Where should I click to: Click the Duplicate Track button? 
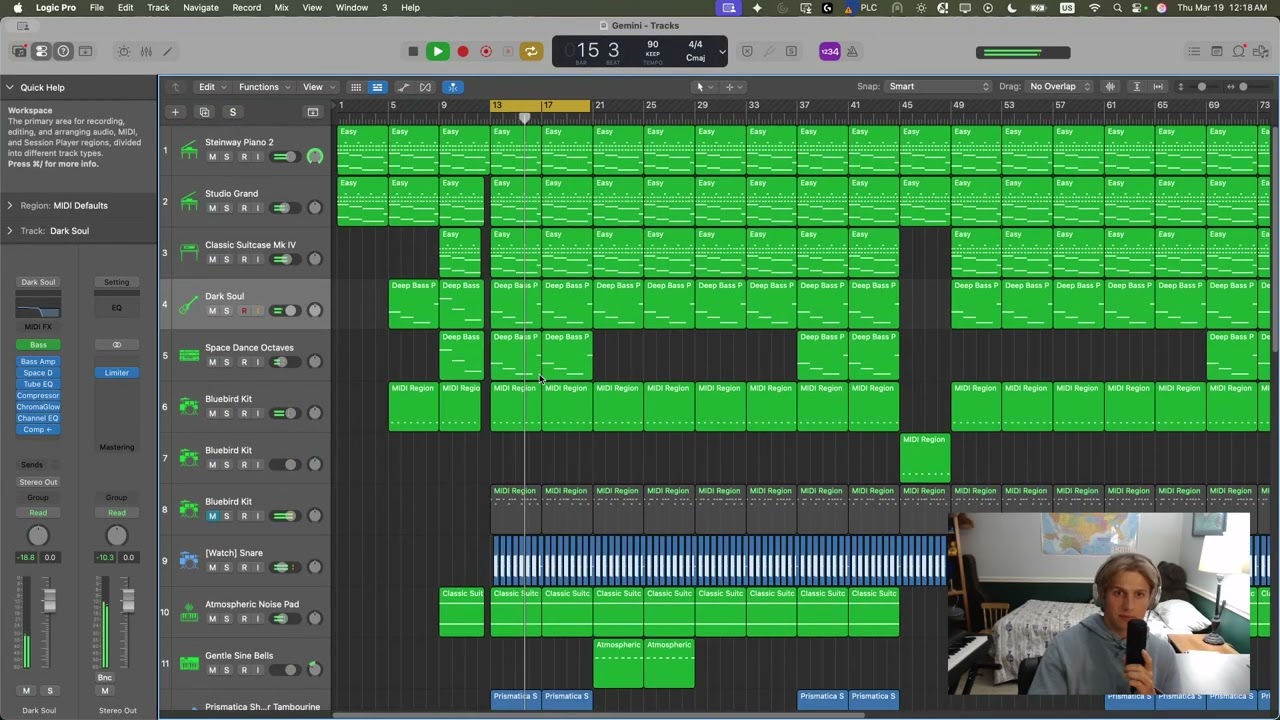click(204, 112)
